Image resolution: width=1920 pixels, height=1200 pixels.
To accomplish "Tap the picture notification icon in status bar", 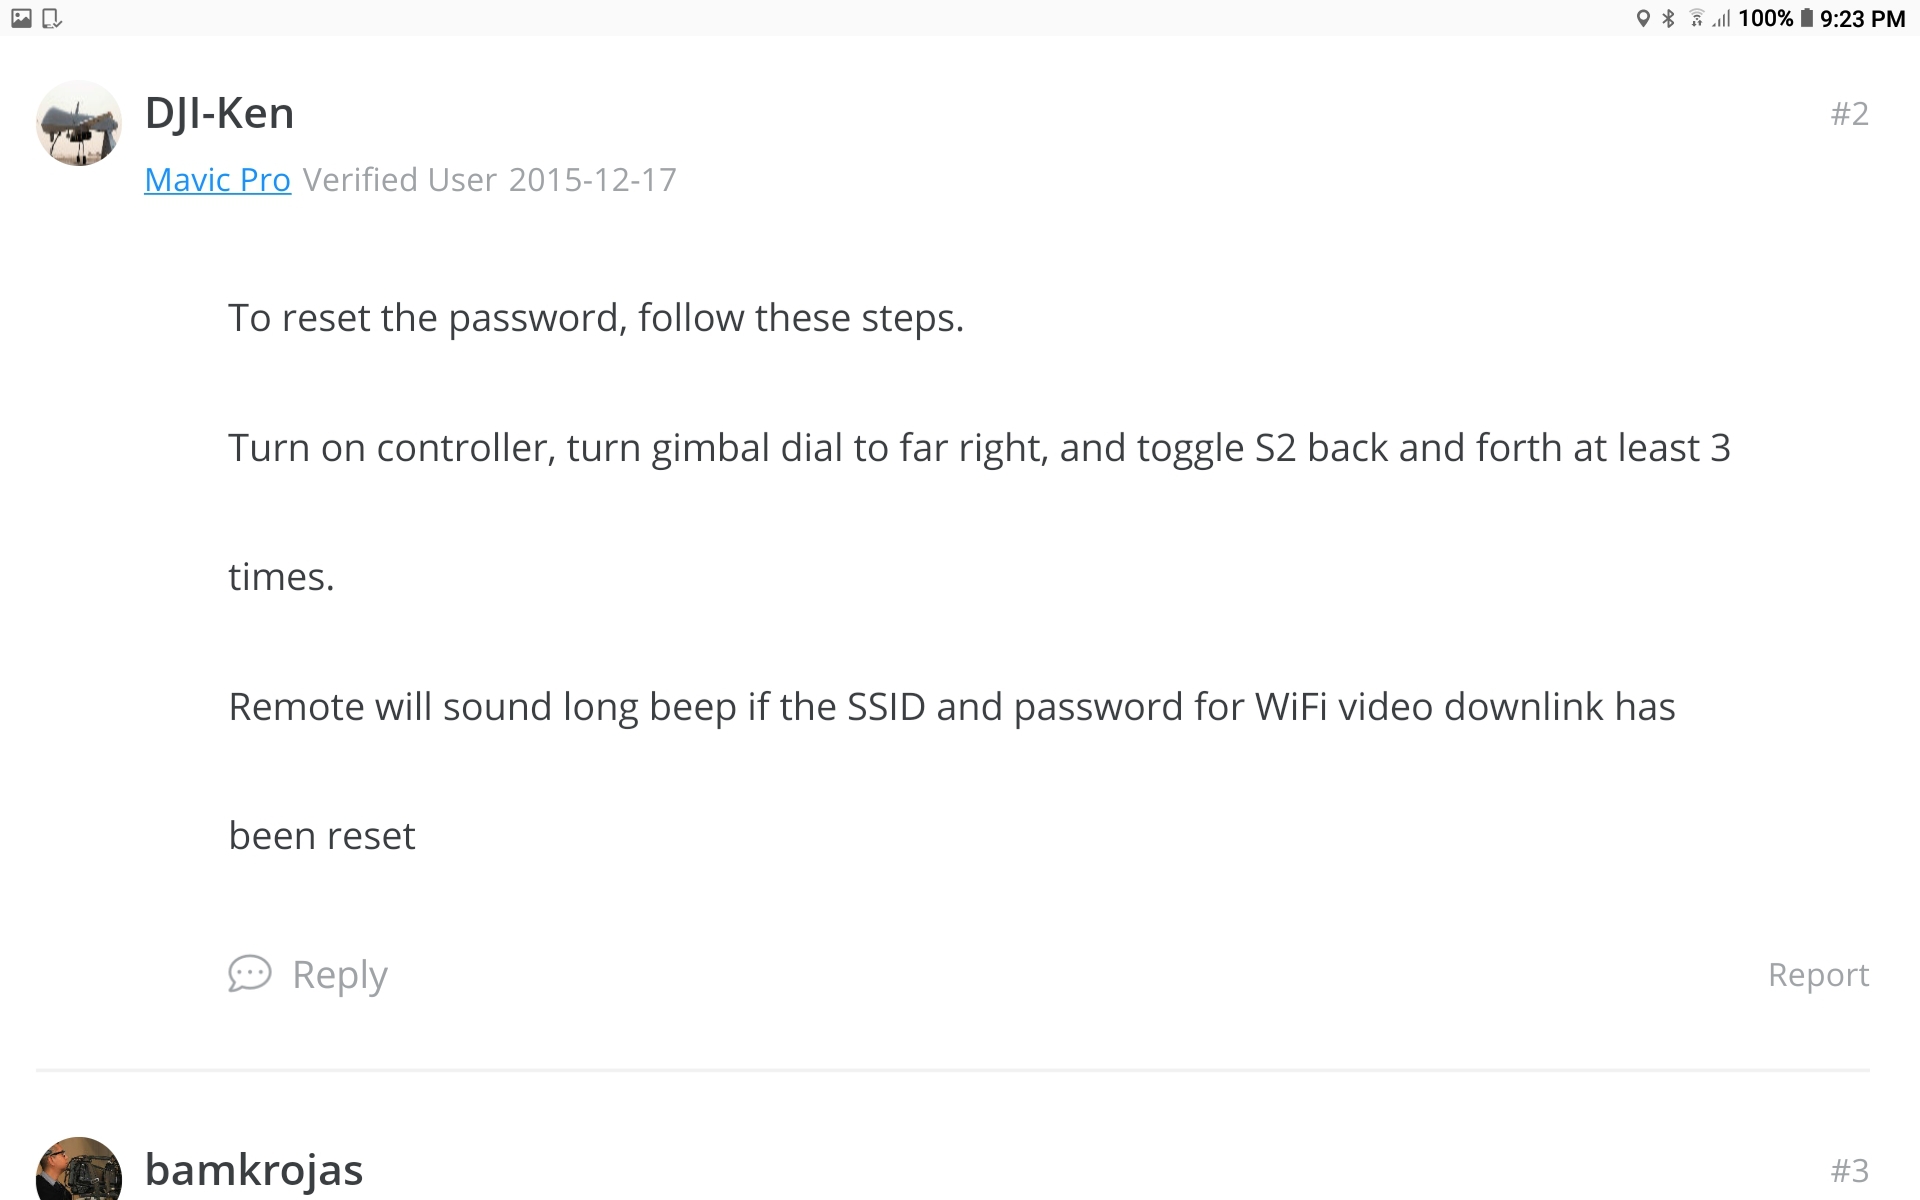I will [x=21, y=18].
